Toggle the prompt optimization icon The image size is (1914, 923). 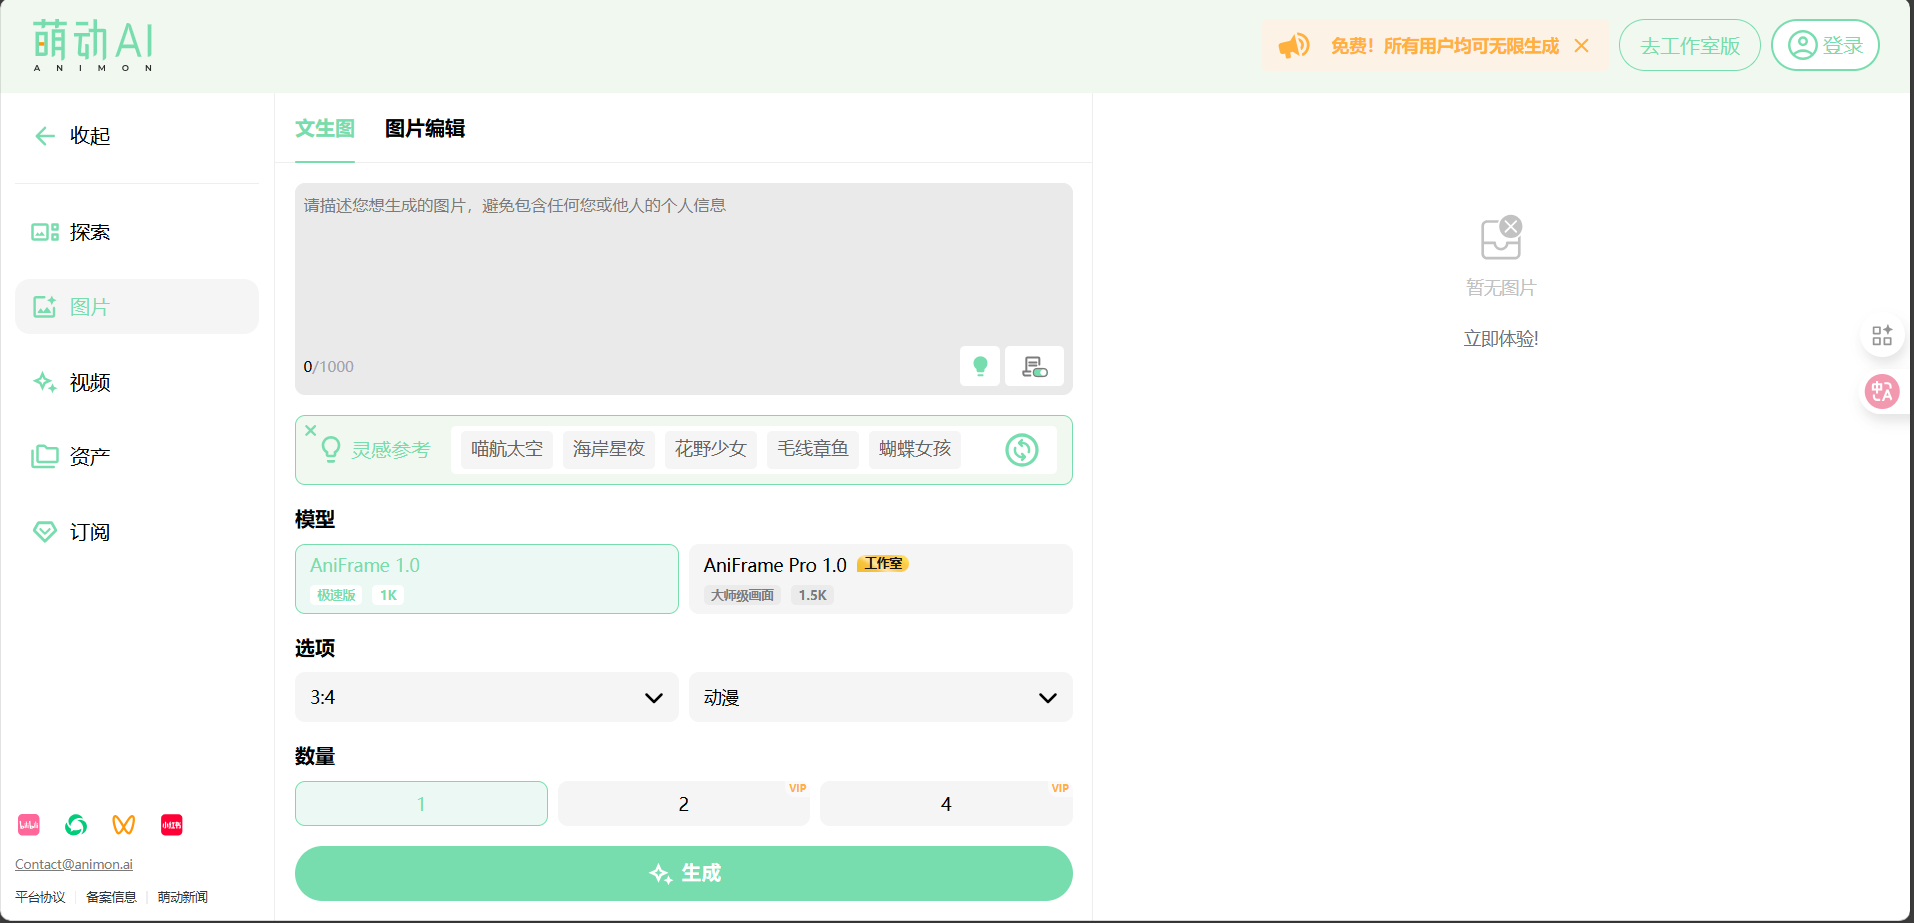tap(1034, 366)
